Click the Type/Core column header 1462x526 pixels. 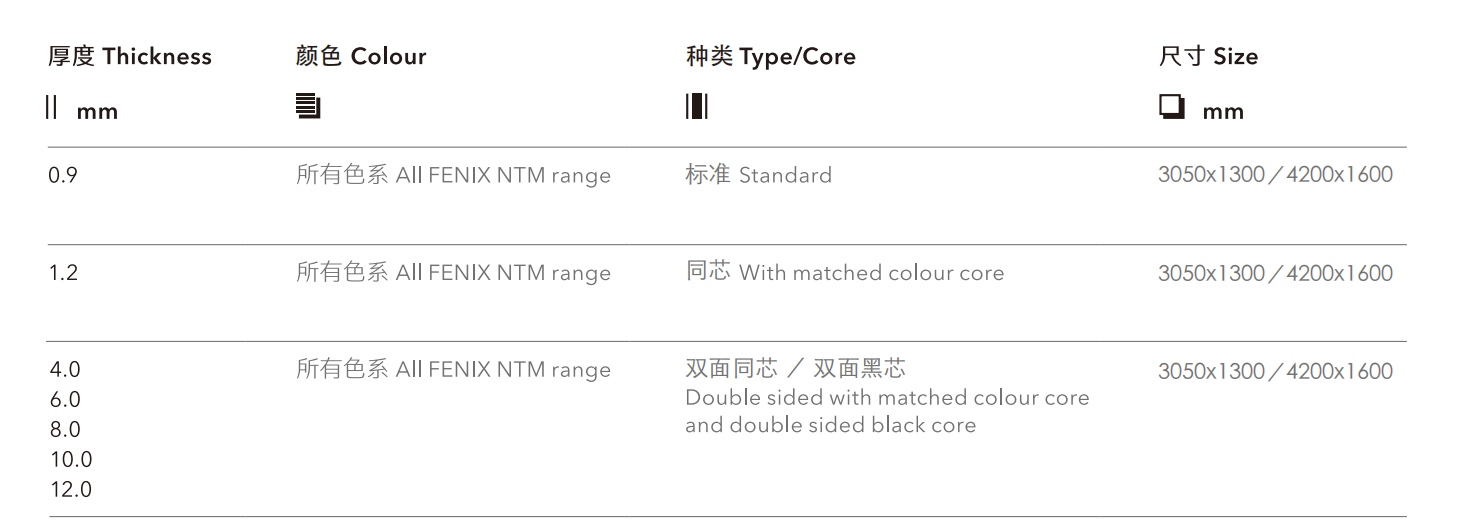tap(770, 57)
